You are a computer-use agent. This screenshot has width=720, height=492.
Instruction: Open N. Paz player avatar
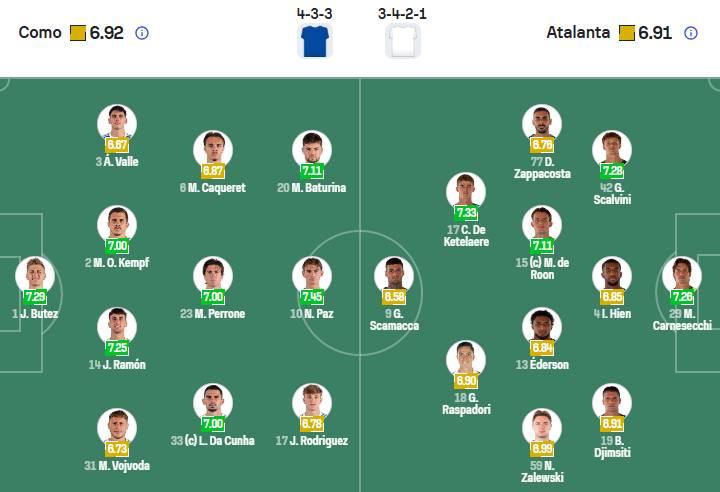[x=312, y=274]
